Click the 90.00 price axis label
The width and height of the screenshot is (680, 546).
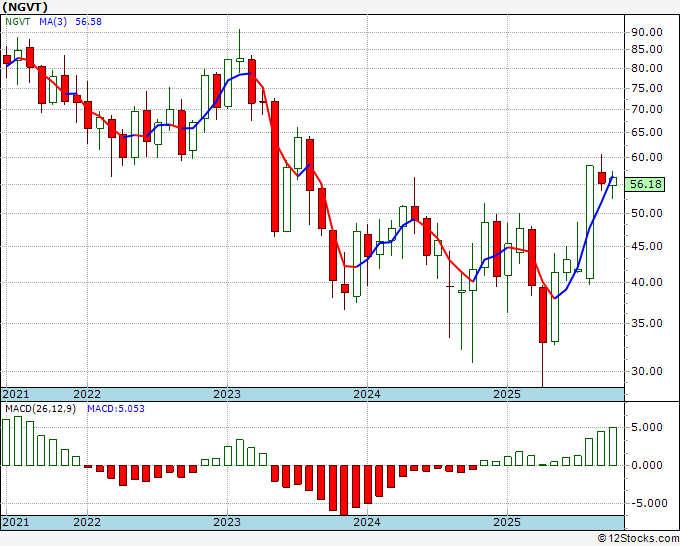click(x=647, y=33)
